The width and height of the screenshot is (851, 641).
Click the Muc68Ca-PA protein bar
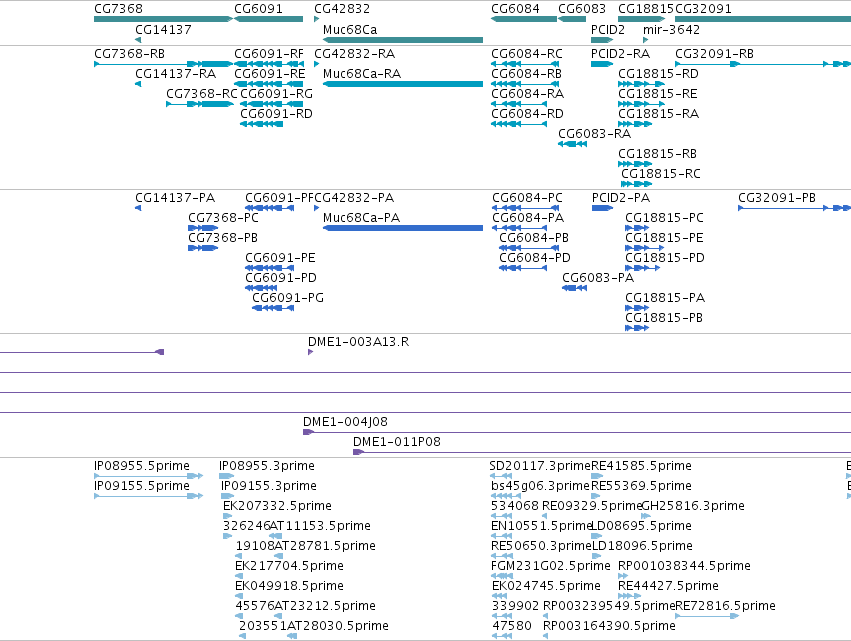(403, 228)
